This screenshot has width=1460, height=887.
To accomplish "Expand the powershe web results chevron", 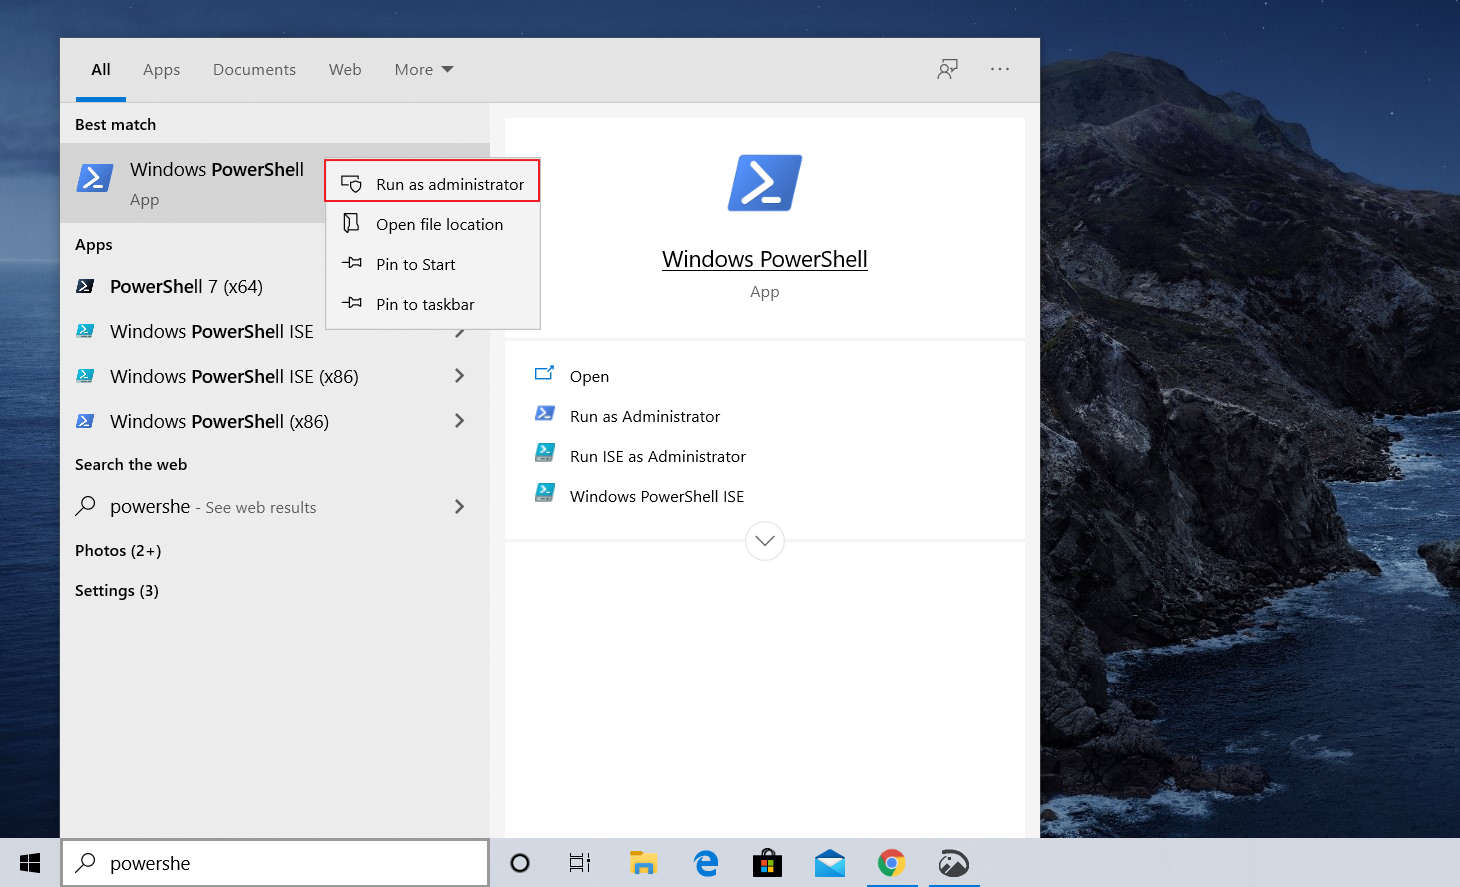I will click(460, 507).
